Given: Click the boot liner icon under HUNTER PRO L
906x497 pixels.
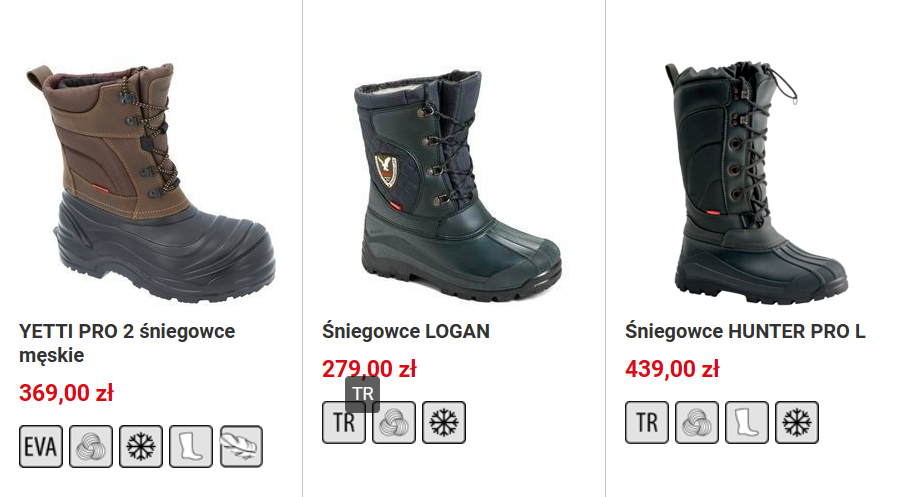Looking at the screenshot, I should point(747,422).
